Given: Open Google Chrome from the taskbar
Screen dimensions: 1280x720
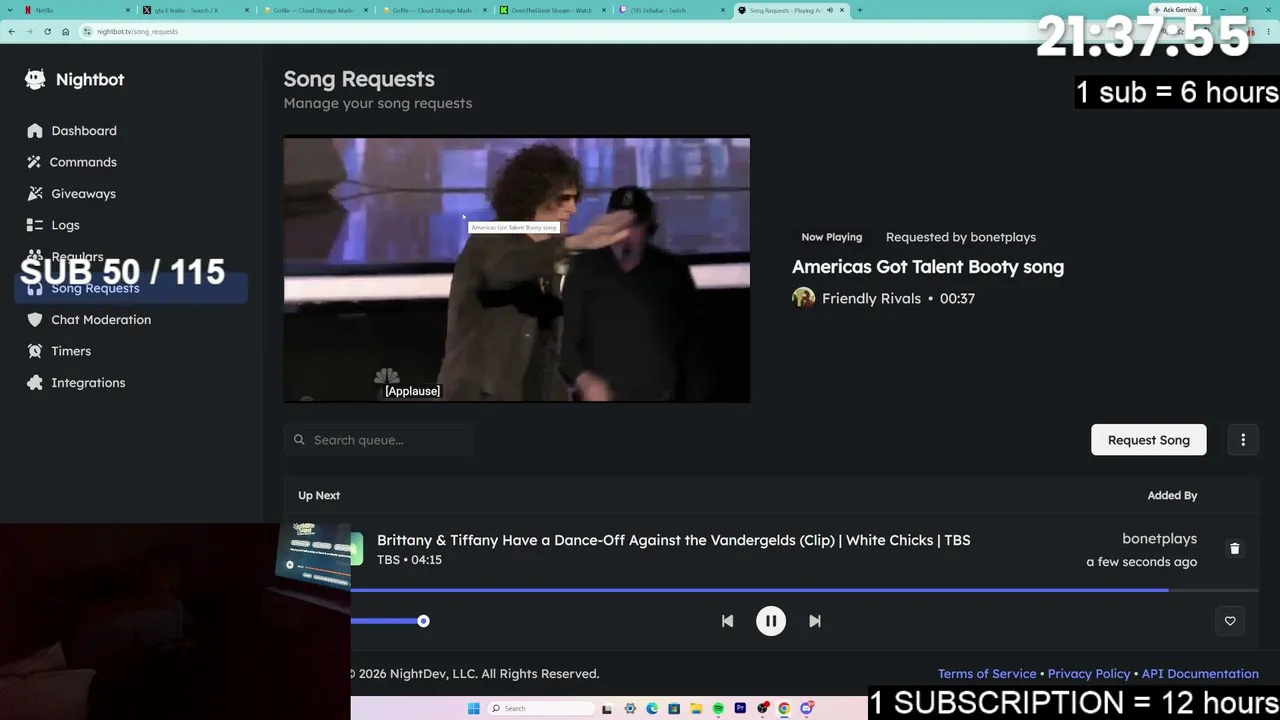Looking at the screenshot, I should [x=784, y=709].
